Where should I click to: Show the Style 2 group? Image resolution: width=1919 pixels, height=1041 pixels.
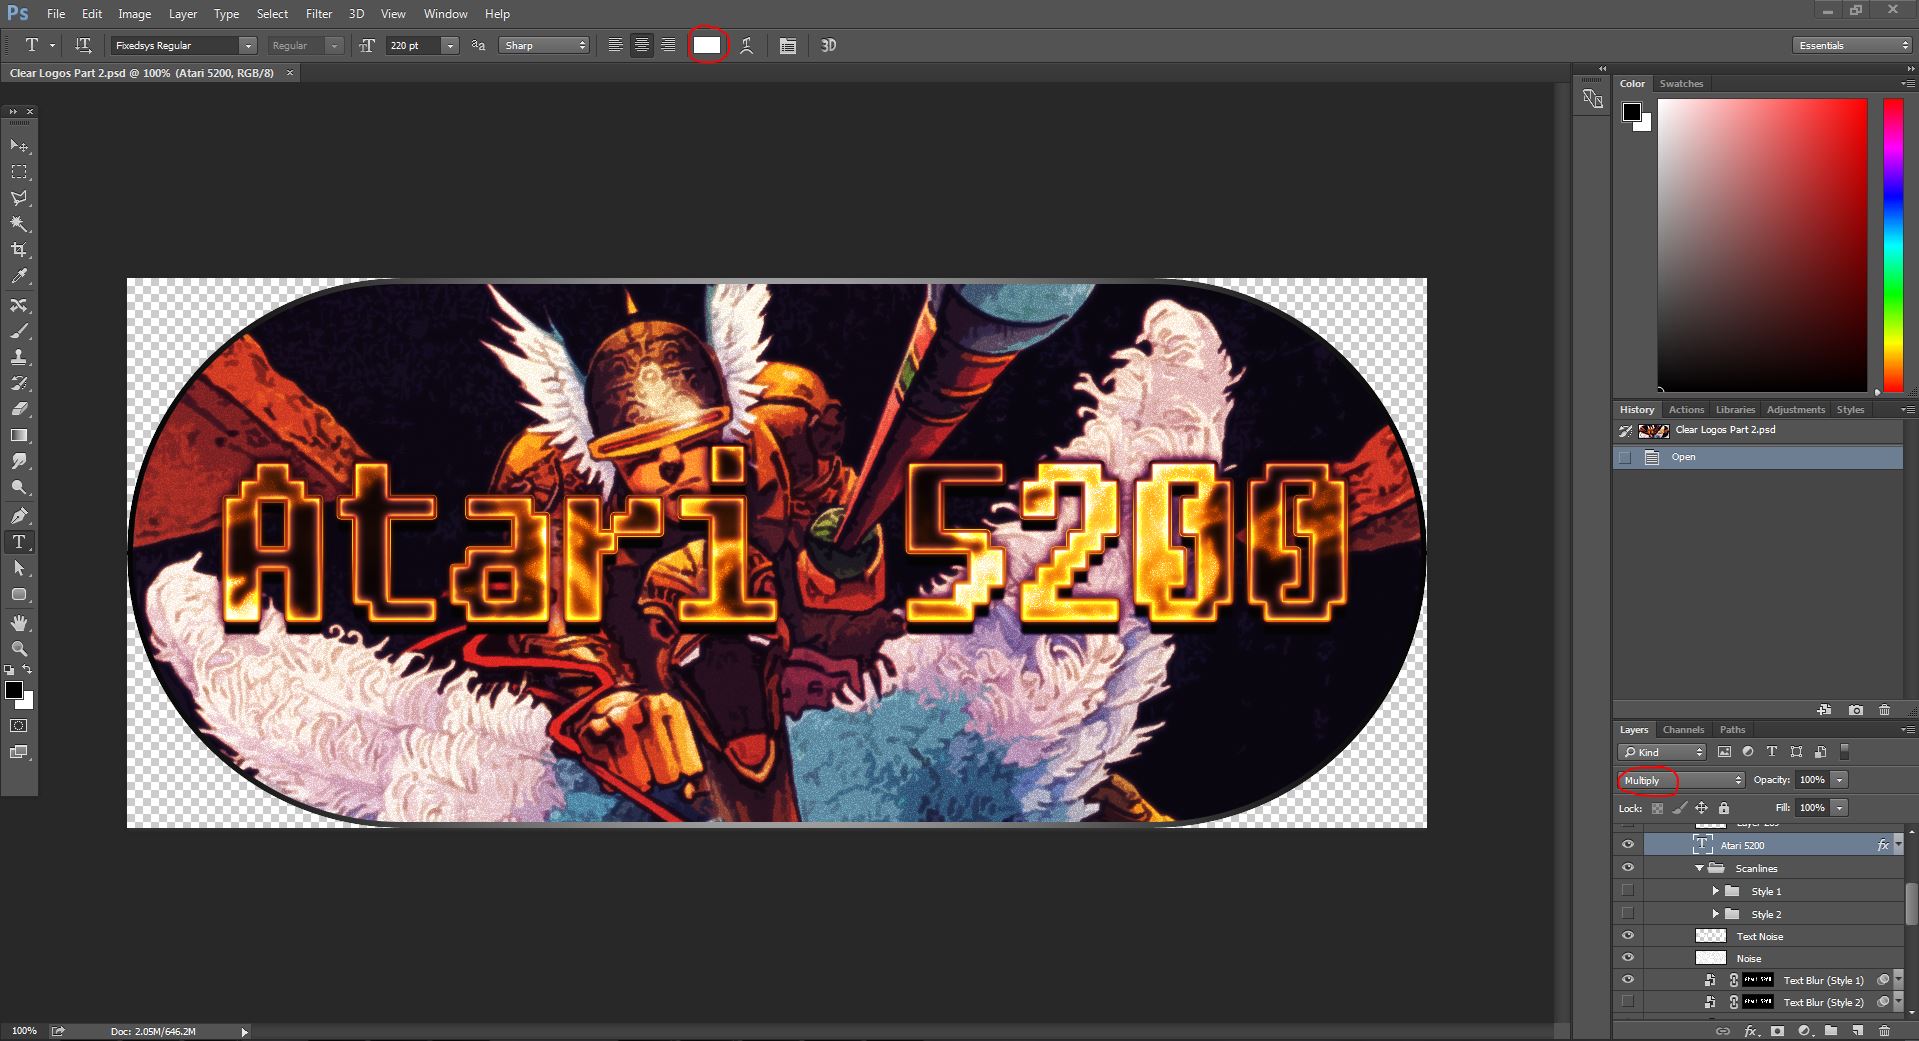1628,913
